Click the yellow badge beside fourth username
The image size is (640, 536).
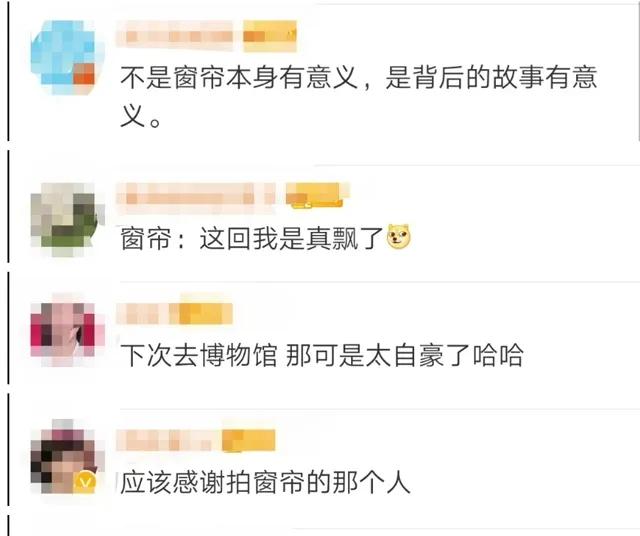(249, 440)
